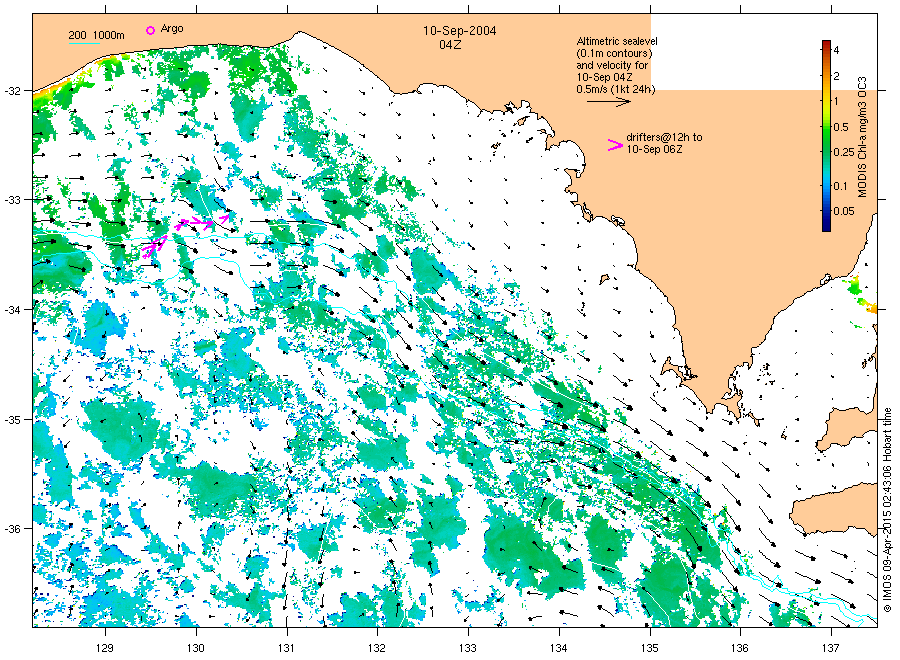Click the 0.5m/s reference velocity arrow
The height and width of the screenshot is (660, 900).
[x=609, y=102]
